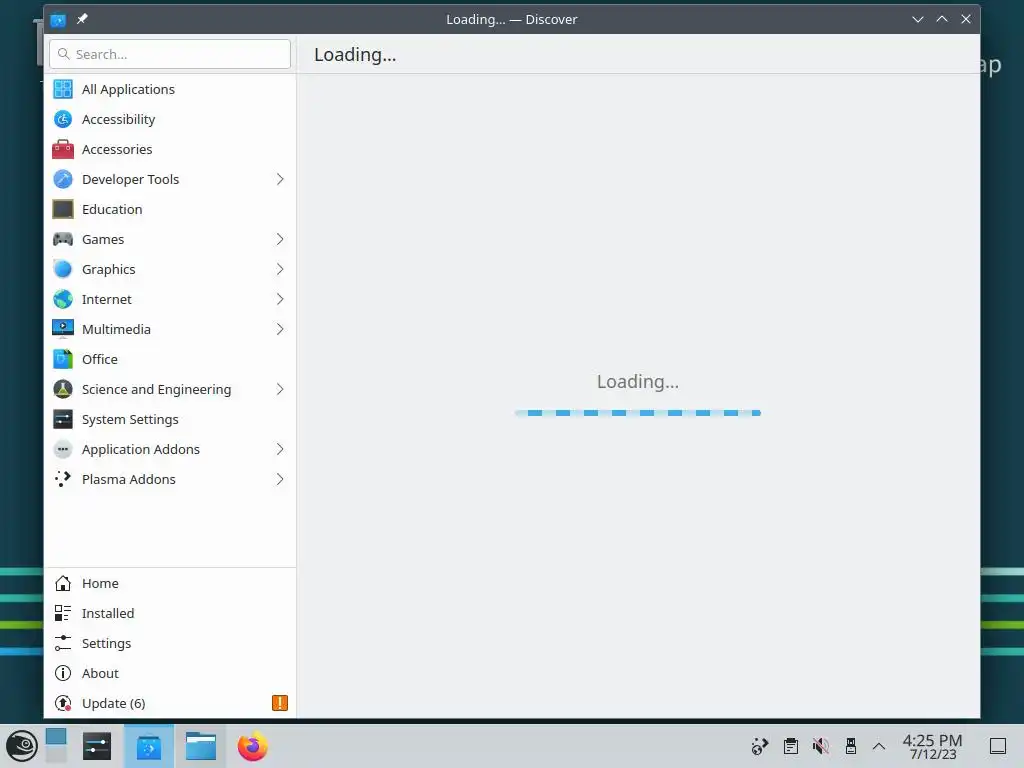Expand the Developer Tools category chevron
Screen dimensions: 1024x768
(280, 179)
